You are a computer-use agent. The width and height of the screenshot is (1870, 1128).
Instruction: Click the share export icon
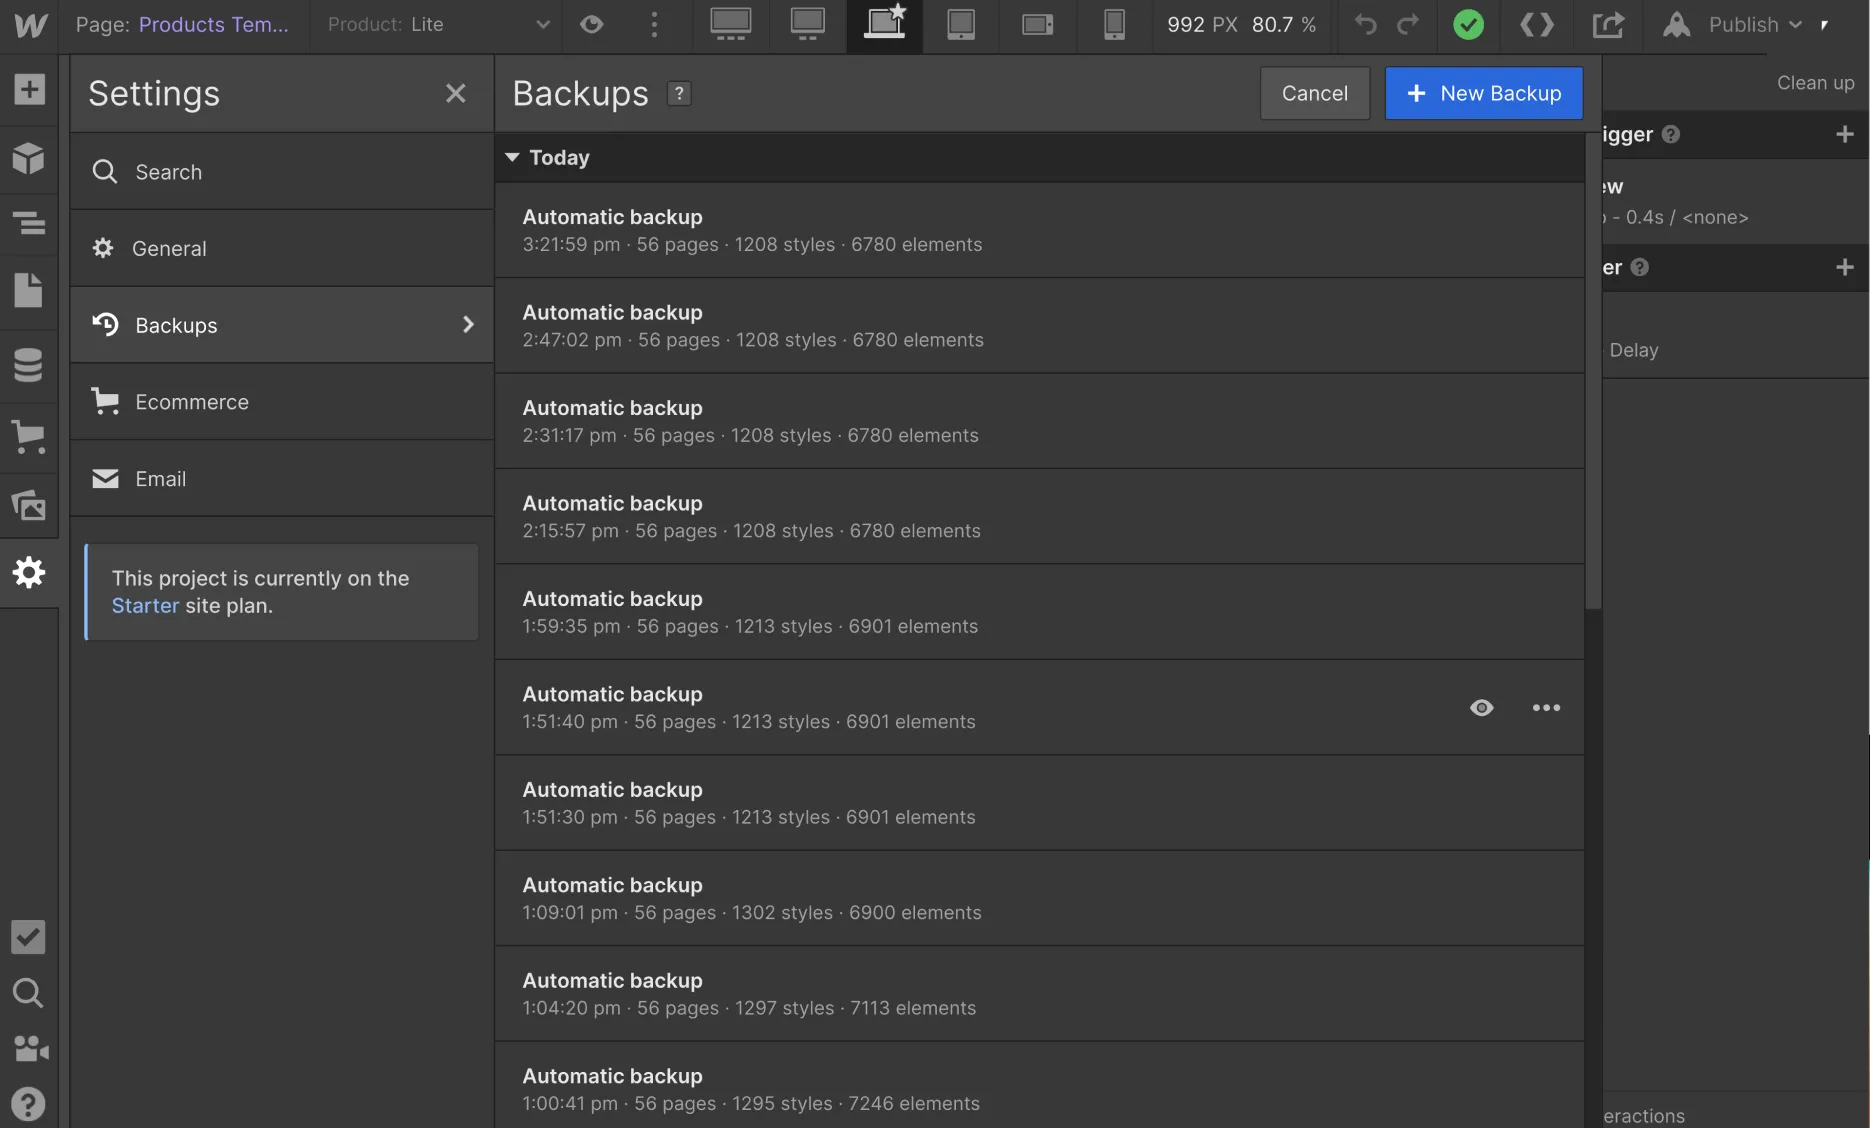tap(1608, 24)
